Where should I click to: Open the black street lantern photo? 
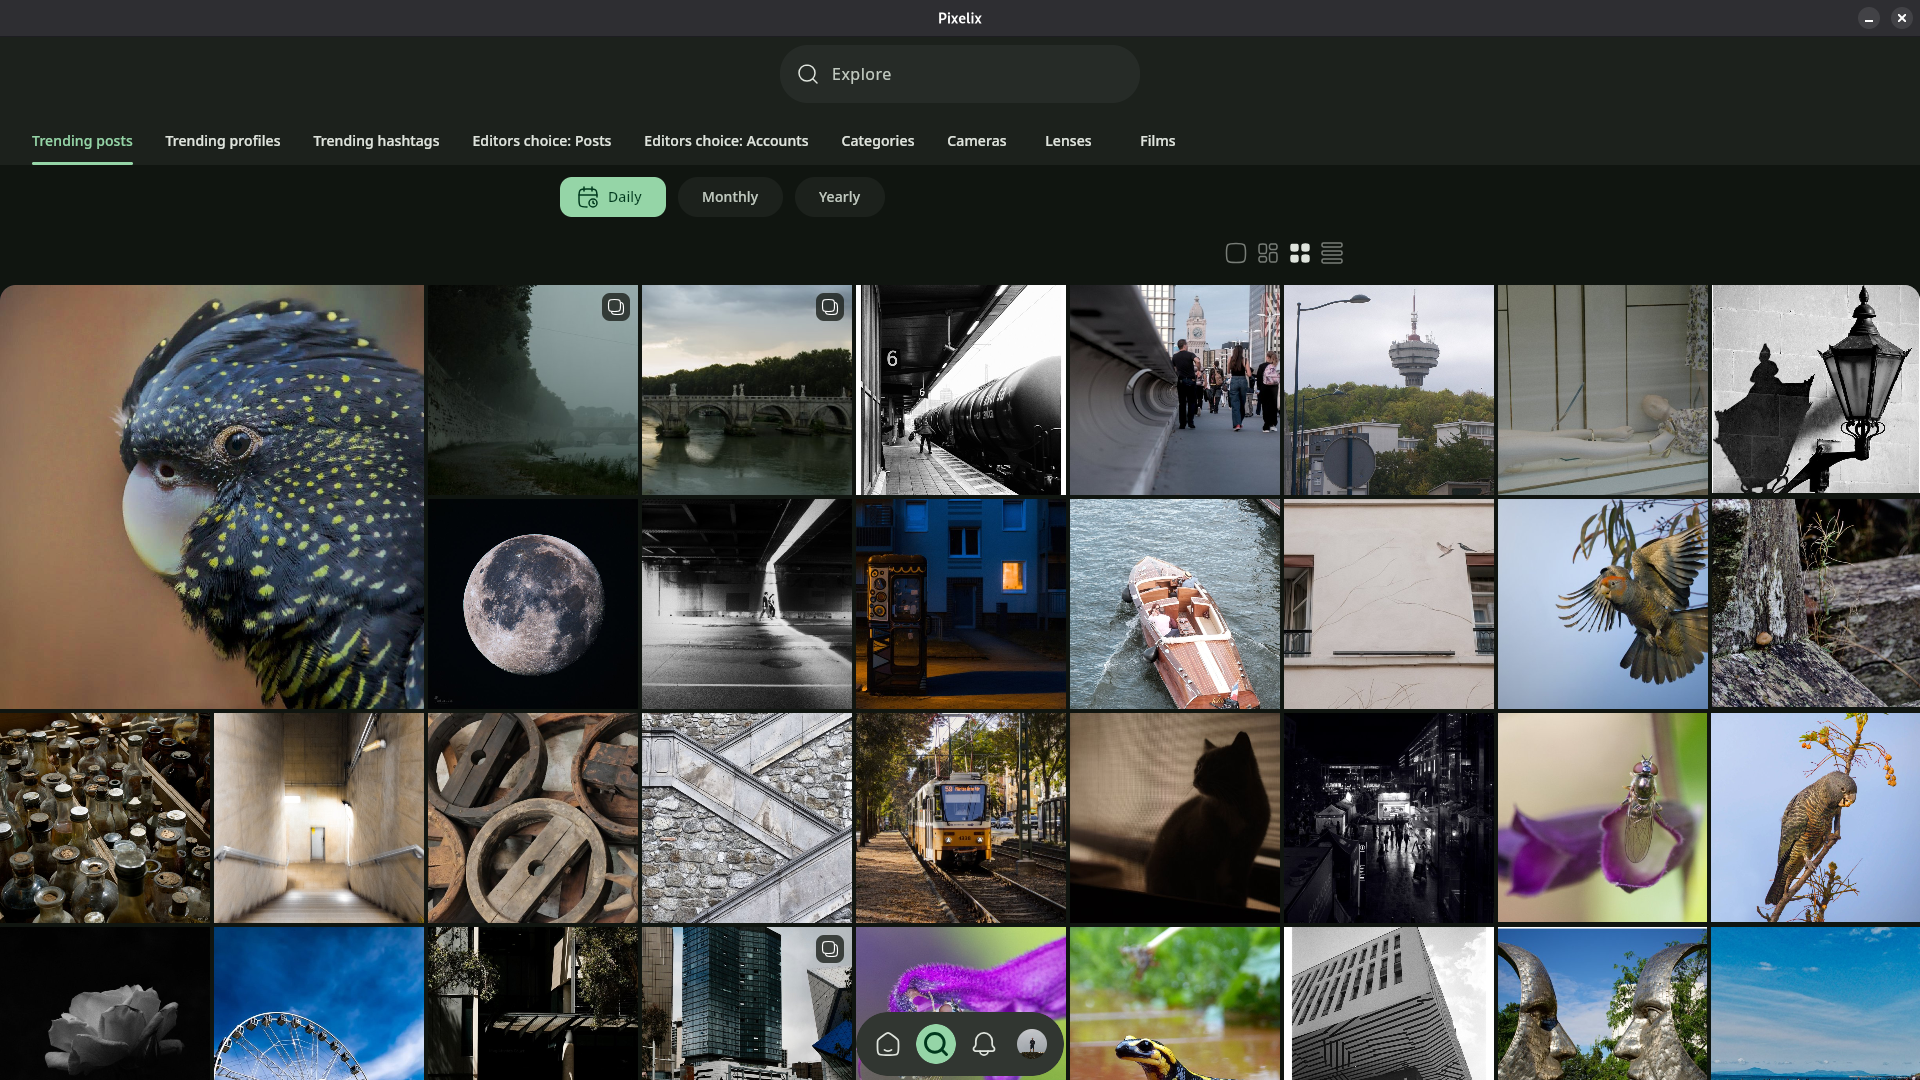click(x=1816, y=390)
